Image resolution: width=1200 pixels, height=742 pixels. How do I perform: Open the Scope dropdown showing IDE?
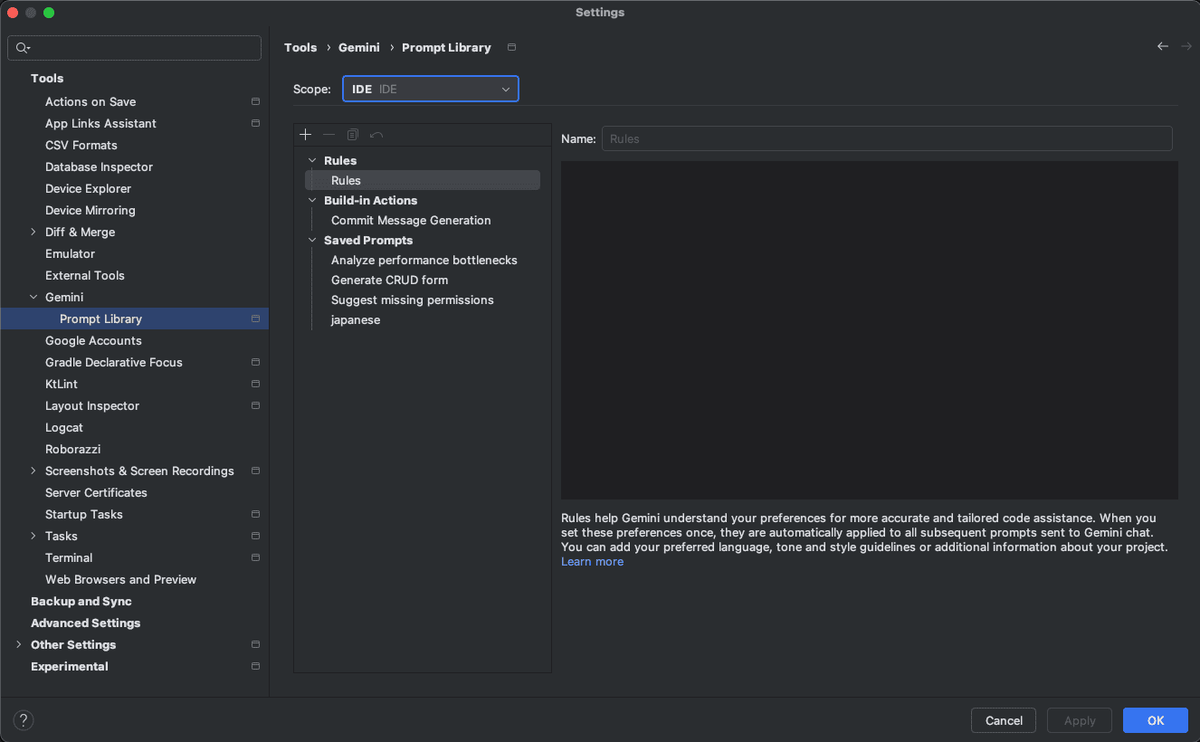[431, 89]
